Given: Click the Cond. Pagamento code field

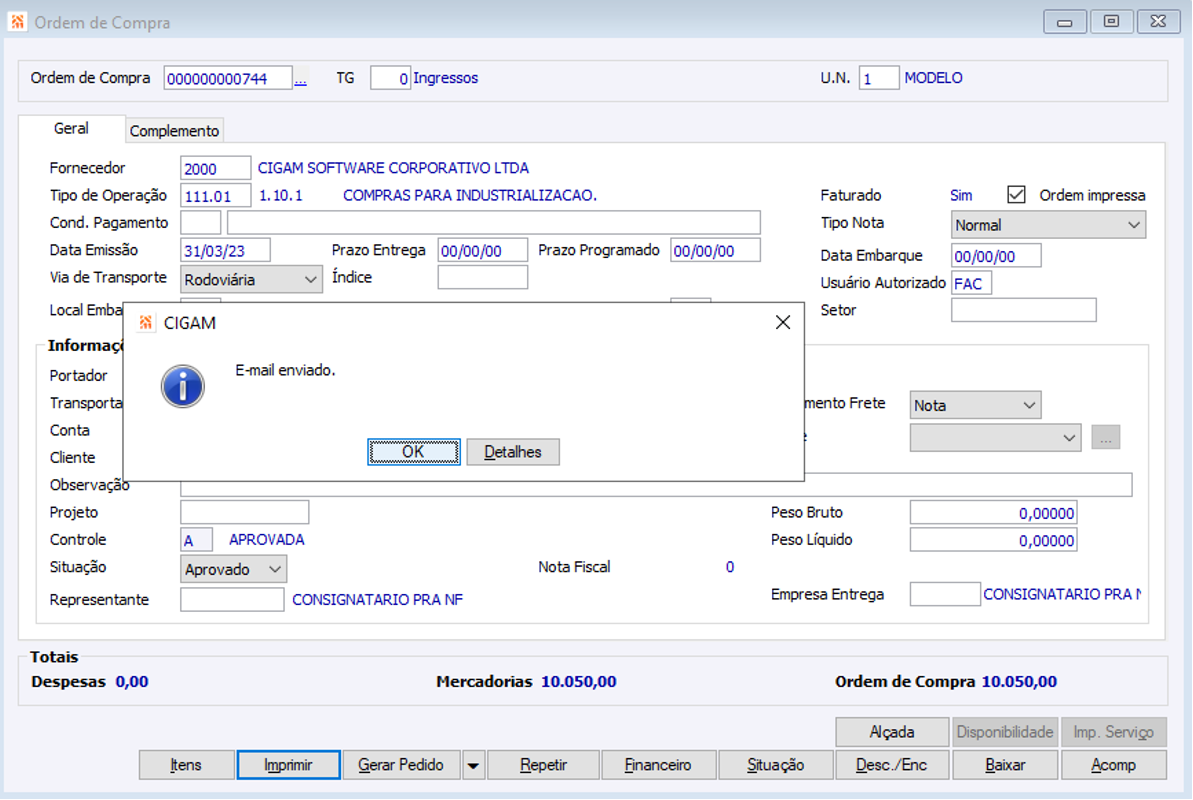Looking at the screenshot, I should (201, 223).
